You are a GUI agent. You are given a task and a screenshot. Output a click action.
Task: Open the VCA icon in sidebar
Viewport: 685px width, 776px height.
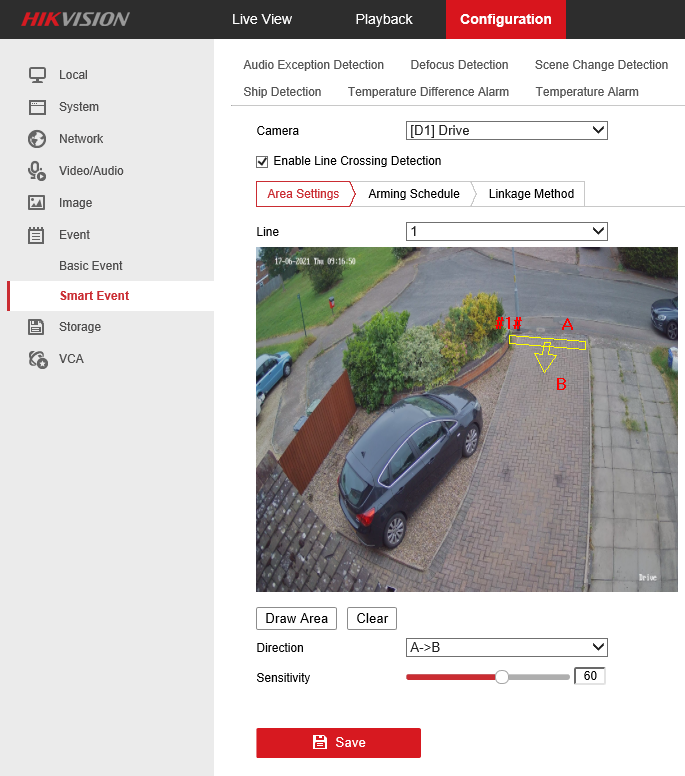pos(37,359)
